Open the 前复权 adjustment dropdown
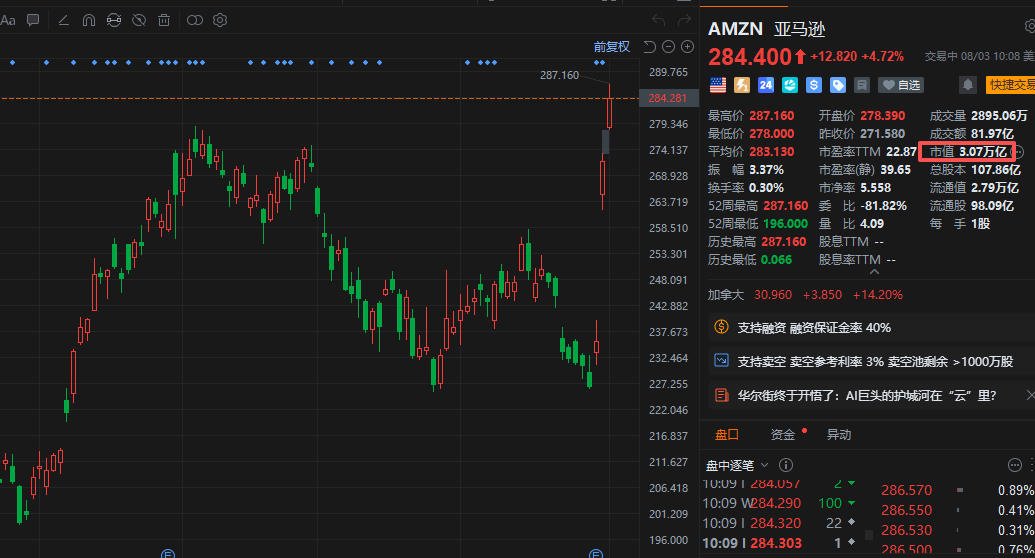1035x558 pixels. coord(611,47)
